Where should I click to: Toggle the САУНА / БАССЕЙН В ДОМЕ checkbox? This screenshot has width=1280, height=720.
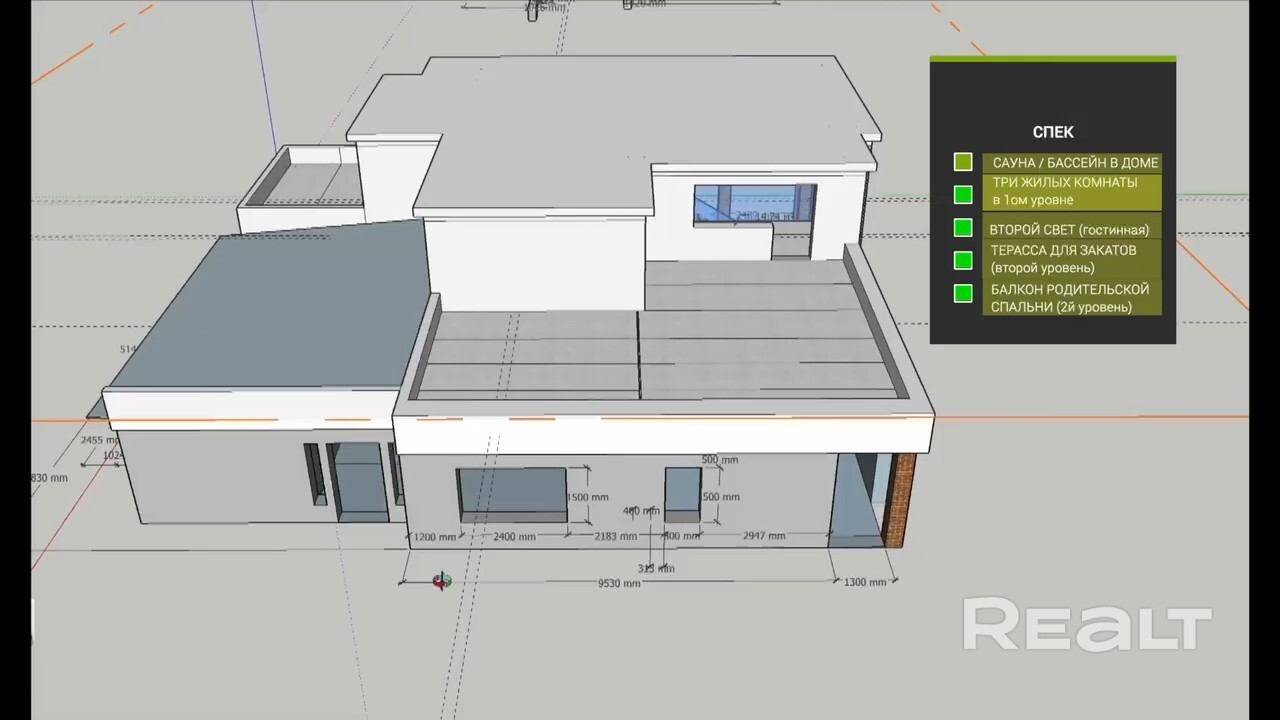pos(963,162)
